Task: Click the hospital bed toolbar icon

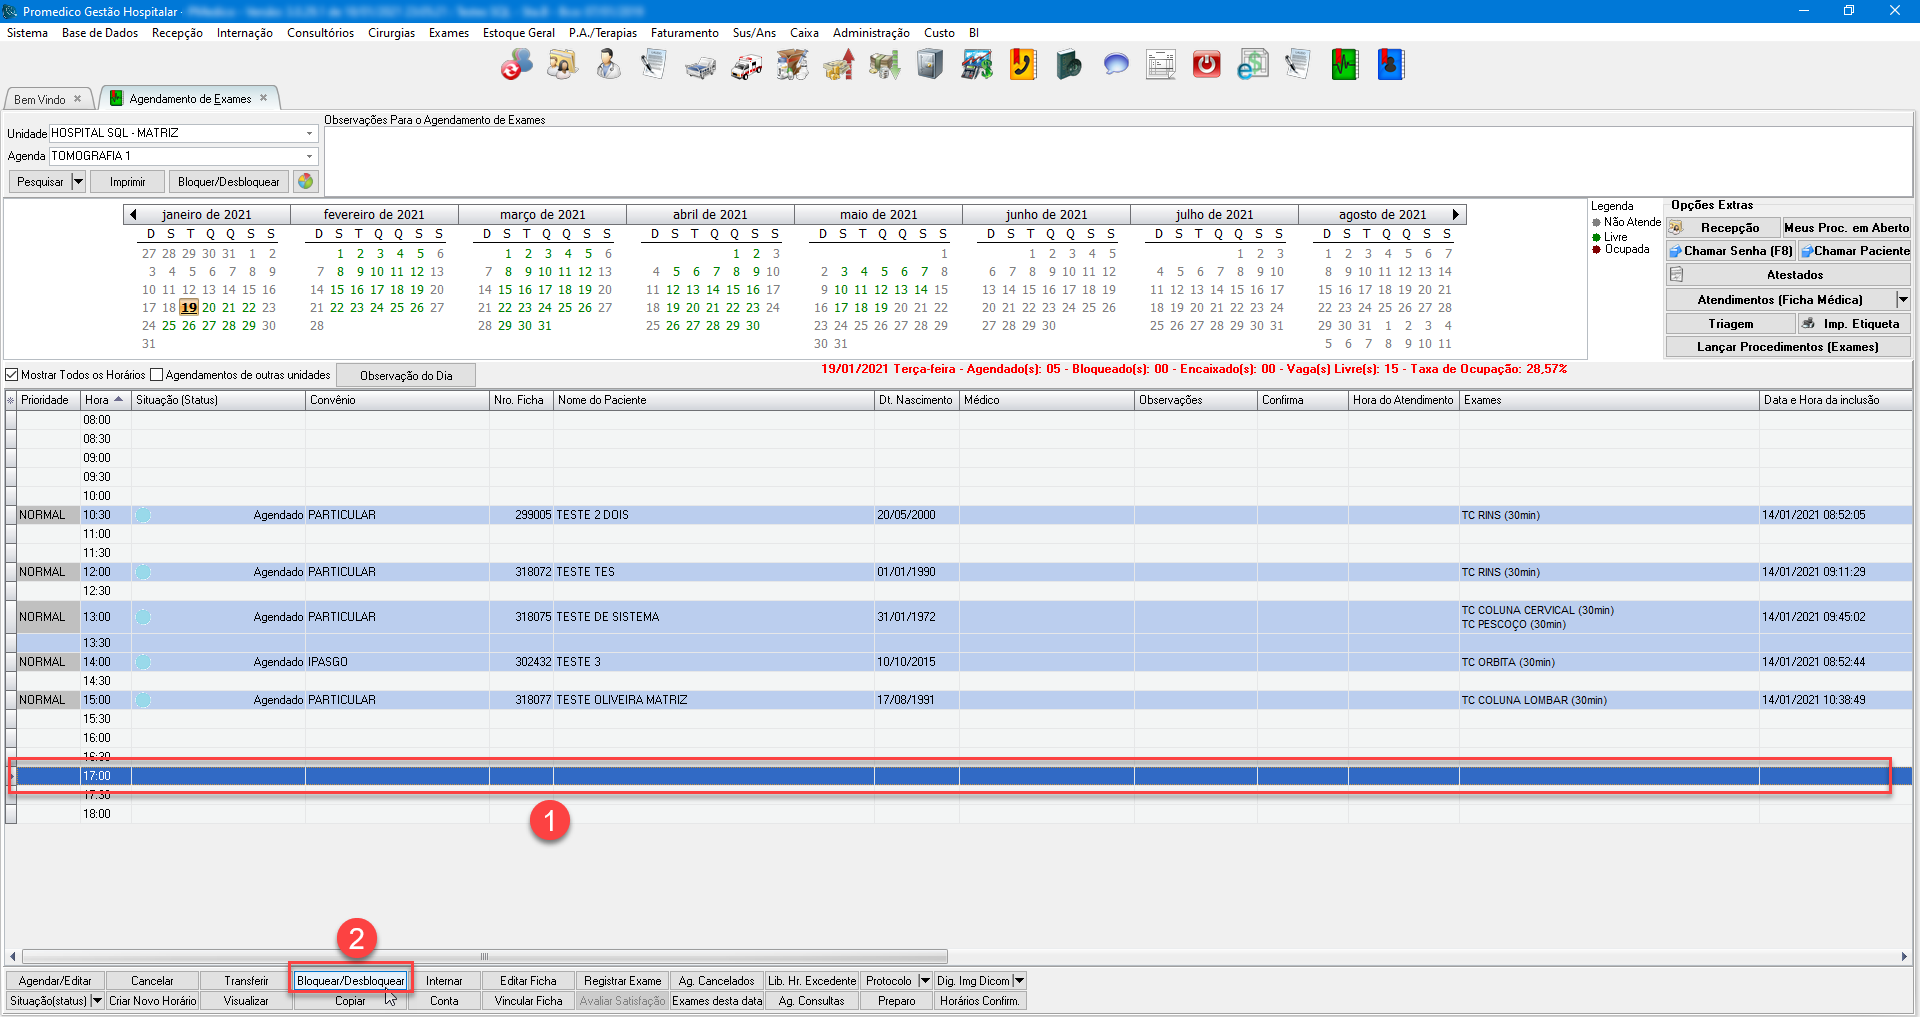Action: pos(700,66)
